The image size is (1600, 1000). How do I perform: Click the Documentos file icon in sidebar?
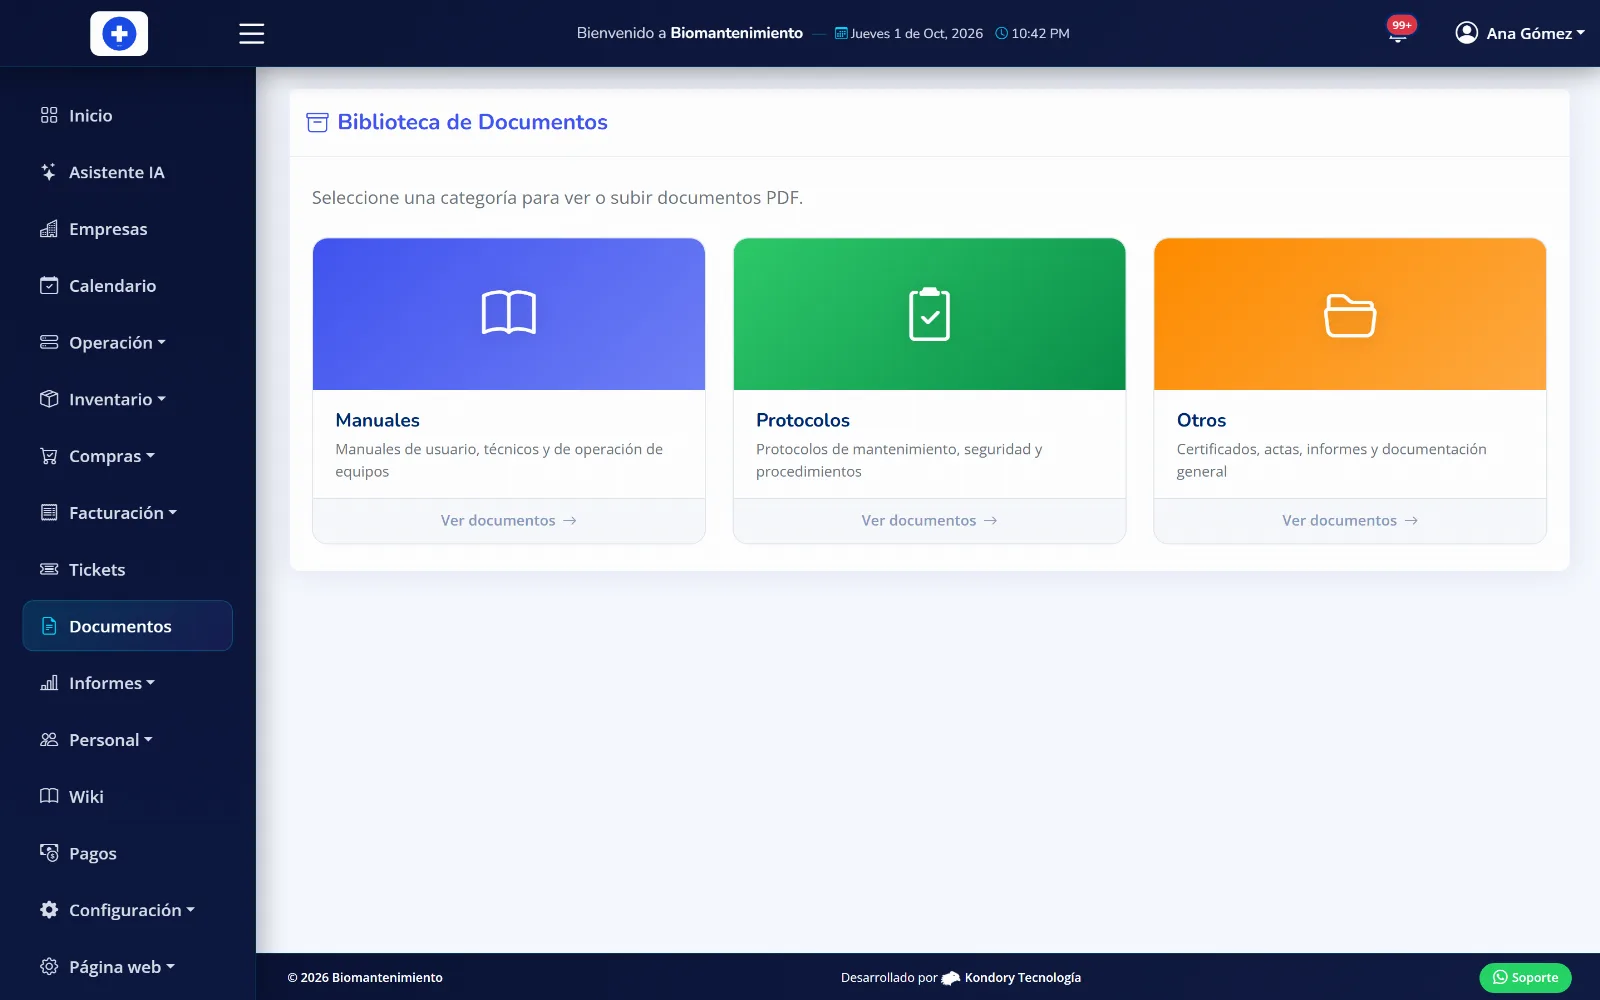[x=49, y=626]
